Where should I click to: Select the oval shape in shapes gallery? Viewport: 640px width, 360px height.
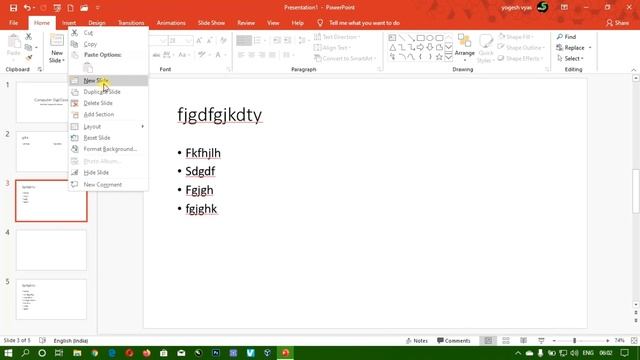coord(430,38)
